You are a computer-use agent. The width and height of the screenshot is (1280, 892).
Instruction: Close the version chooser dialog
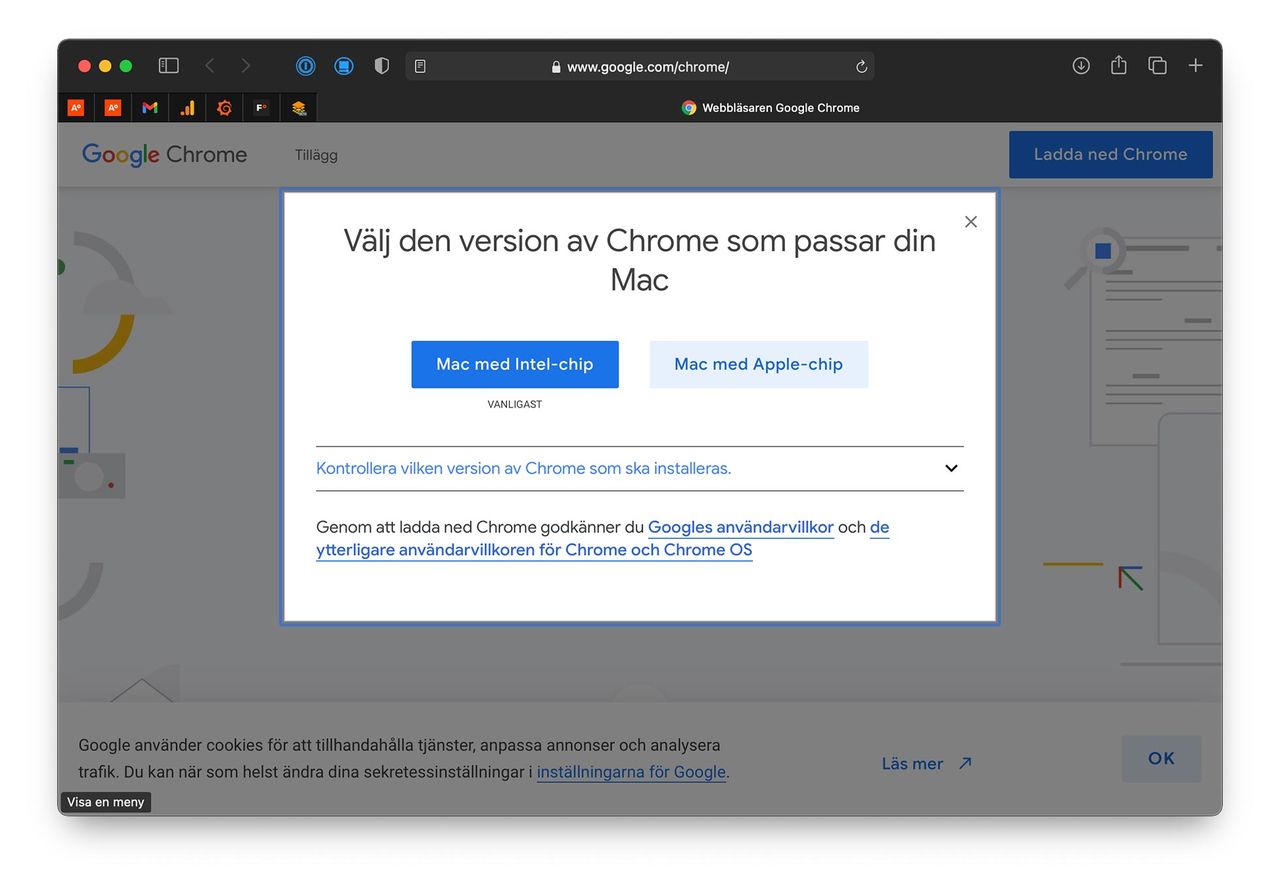click(x=971, y=222)
